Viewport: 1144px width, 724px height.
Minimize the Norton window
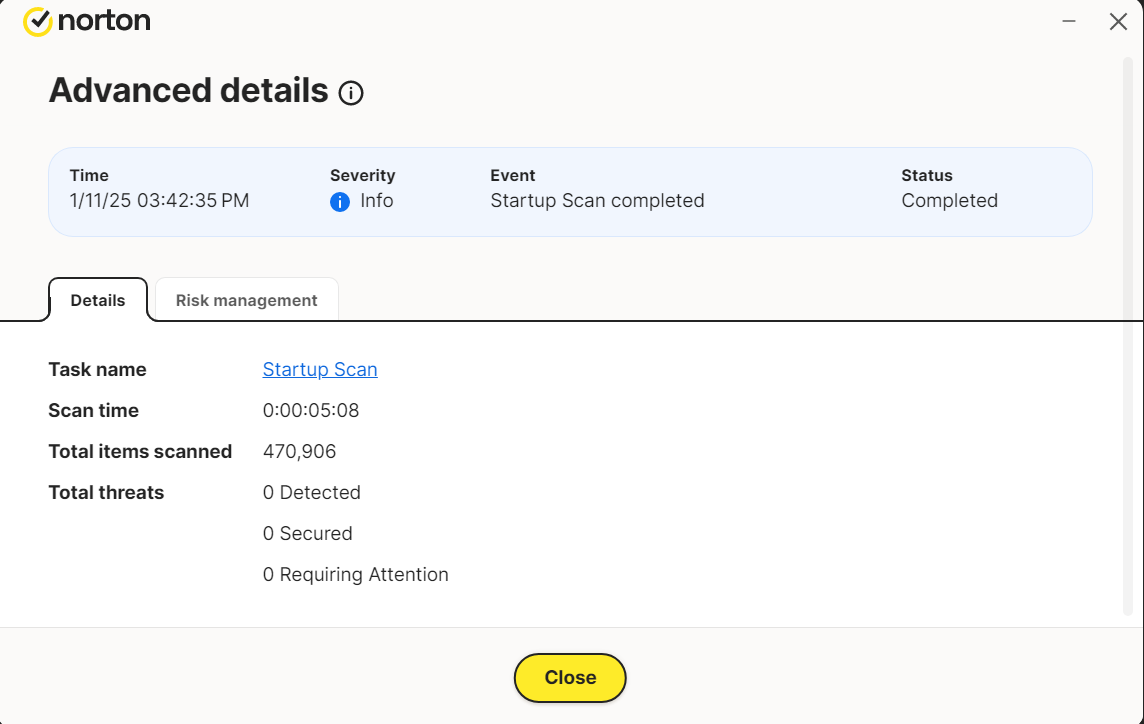(1069, 21)
